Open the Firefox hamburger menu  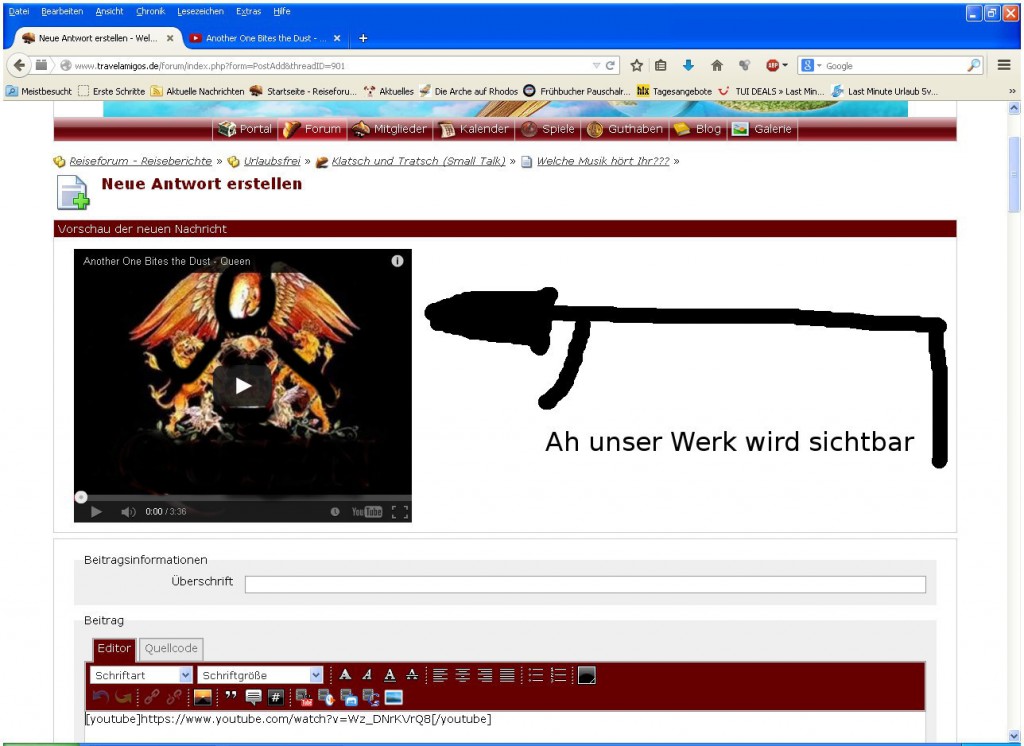coord(1004,65)
